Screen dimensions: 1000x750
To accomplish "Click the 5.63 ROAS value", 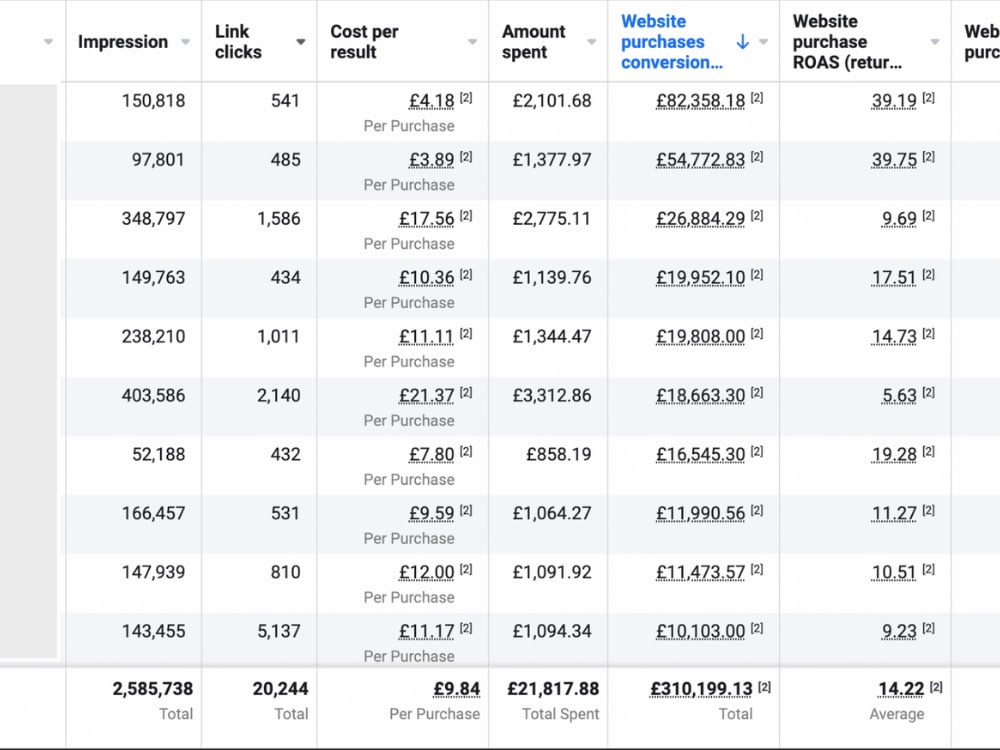I will [x=899, y=395].
